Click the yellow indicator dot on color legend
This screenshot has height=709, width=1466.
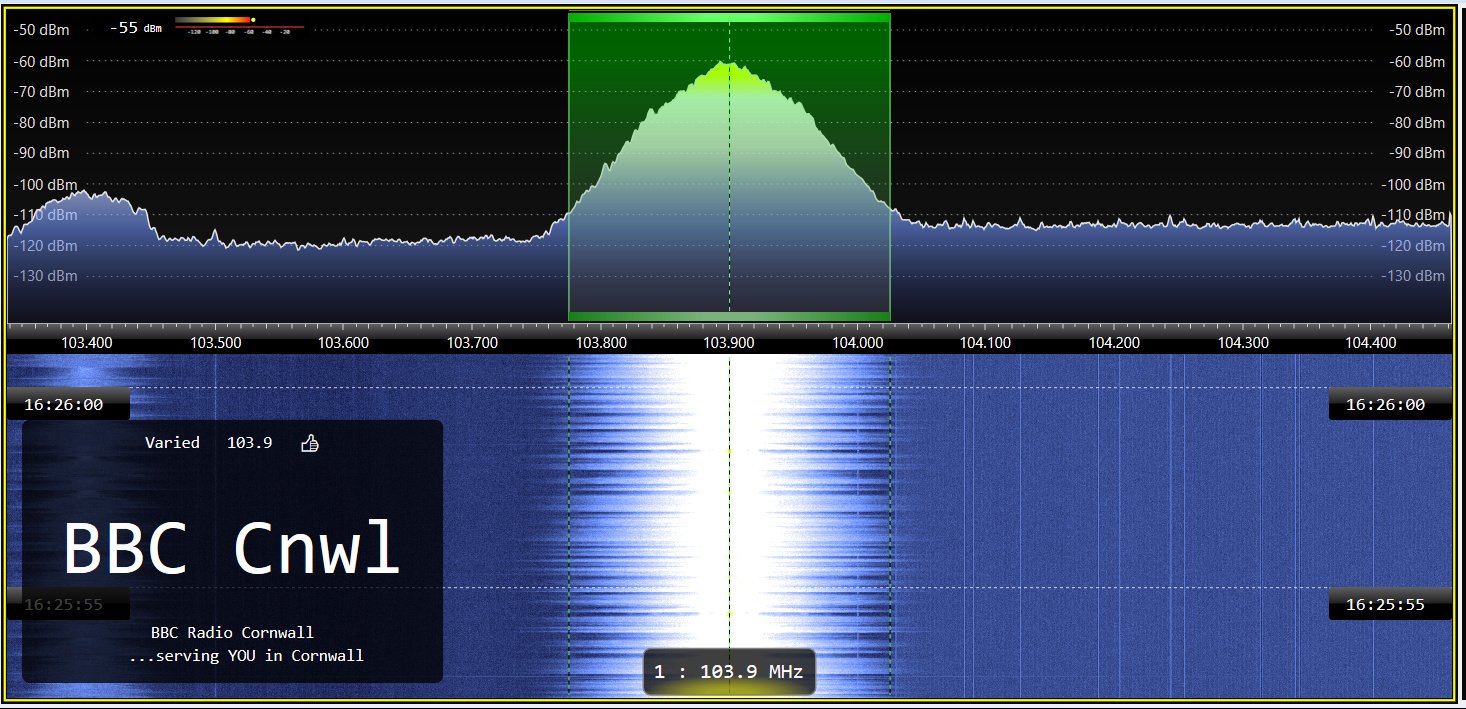pyautogui.click(x=253, y=20)
